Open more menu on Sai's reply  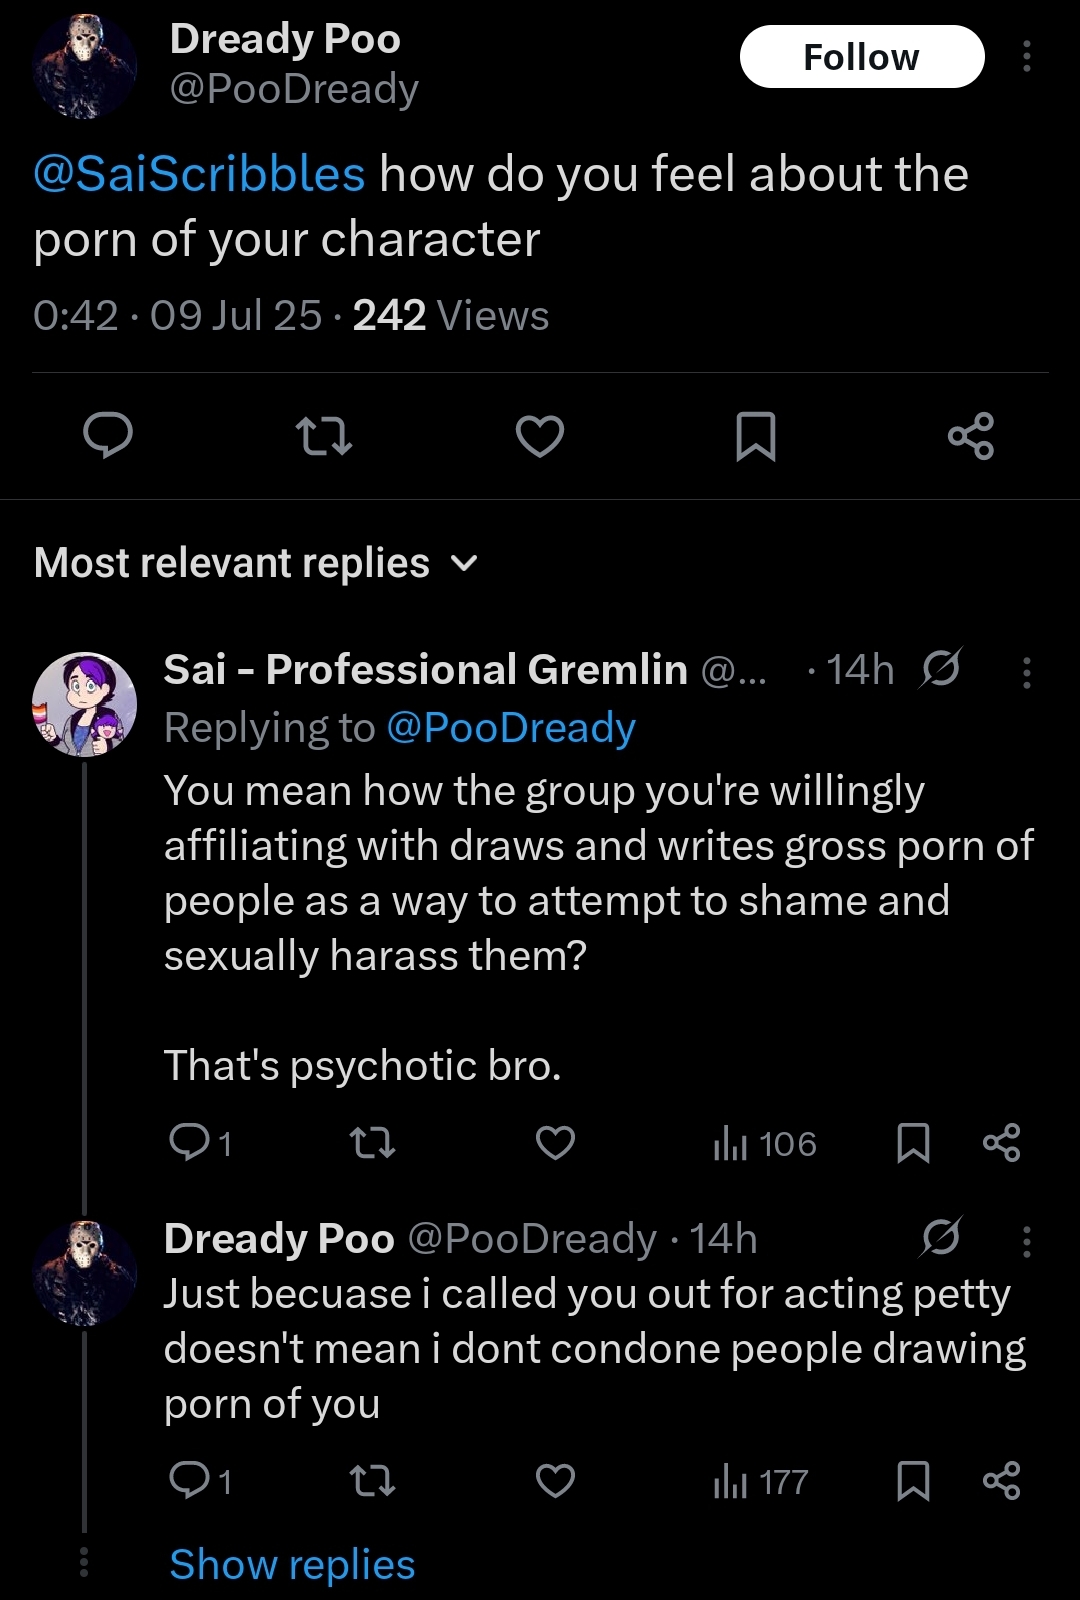tap(1026, 673)
